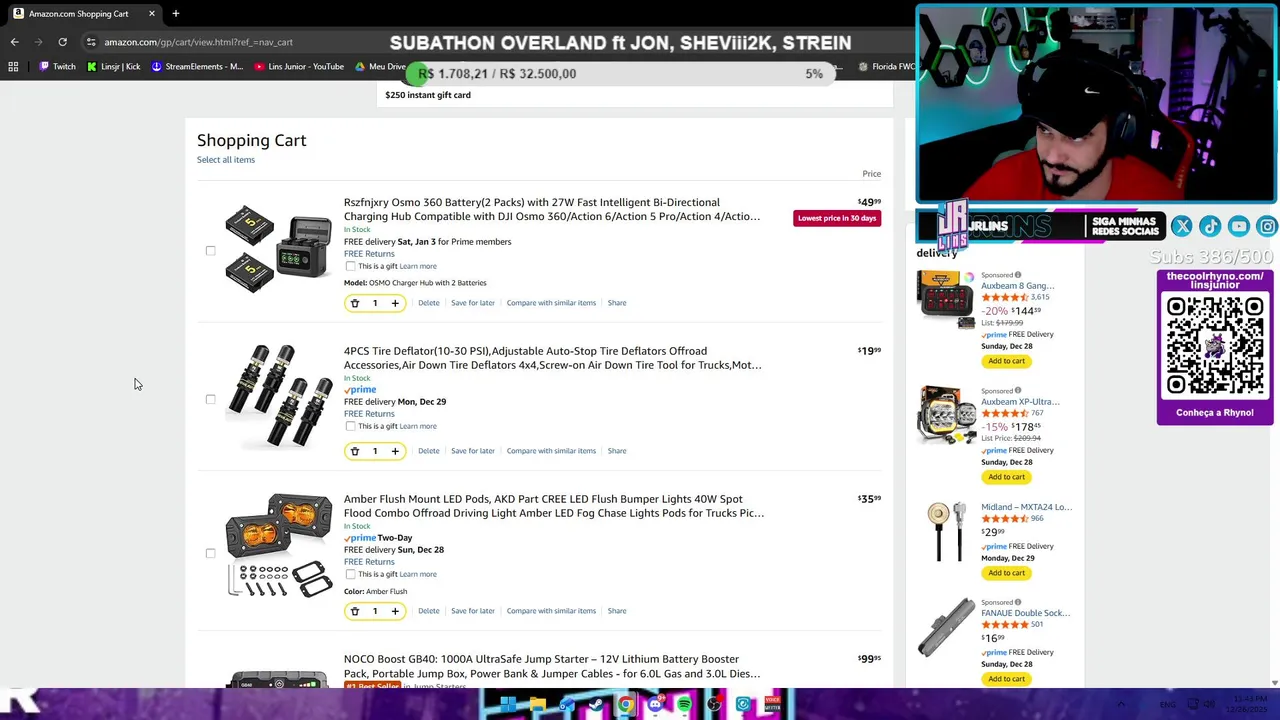Add Midland MXTA24 to cart
This screenshot has width=1280, height=720.
1006,573
